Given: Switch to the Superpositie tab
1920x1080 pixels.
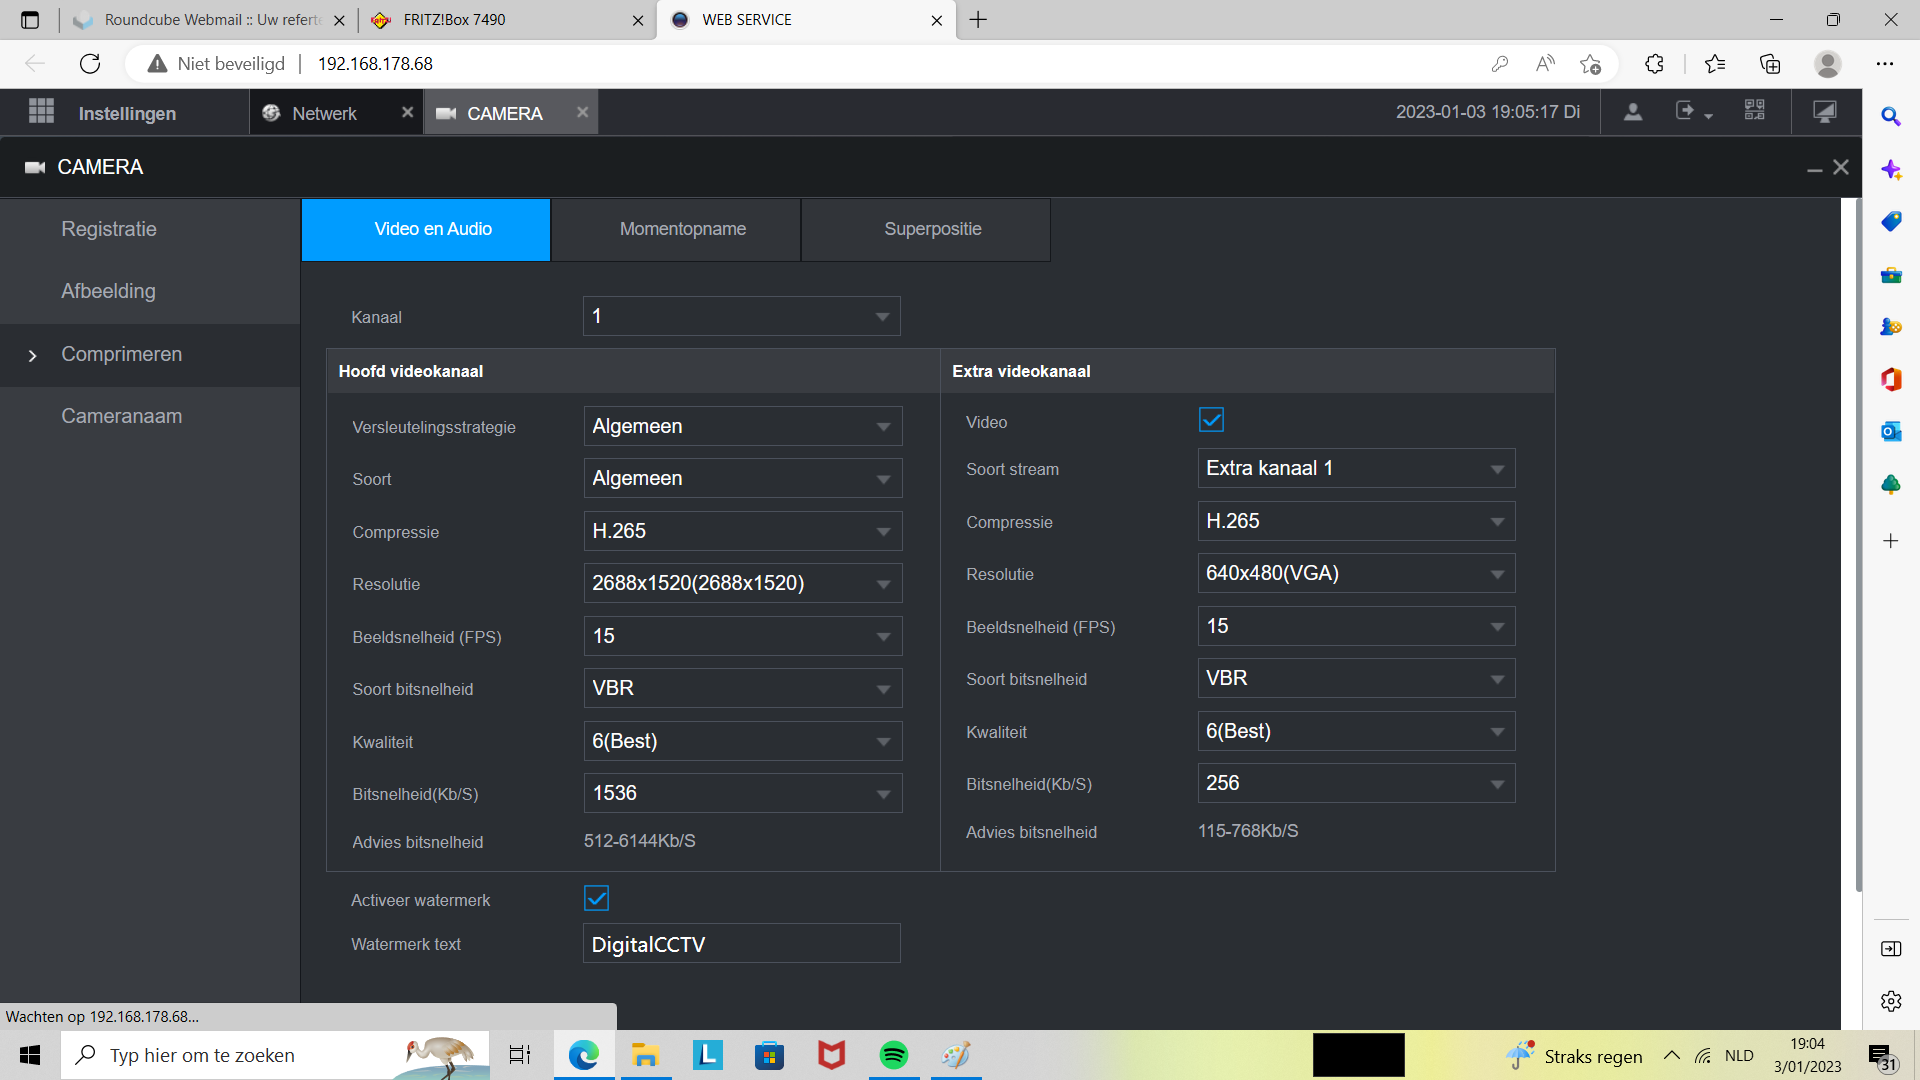Looking at the screenshot, I should coord(932,229).
